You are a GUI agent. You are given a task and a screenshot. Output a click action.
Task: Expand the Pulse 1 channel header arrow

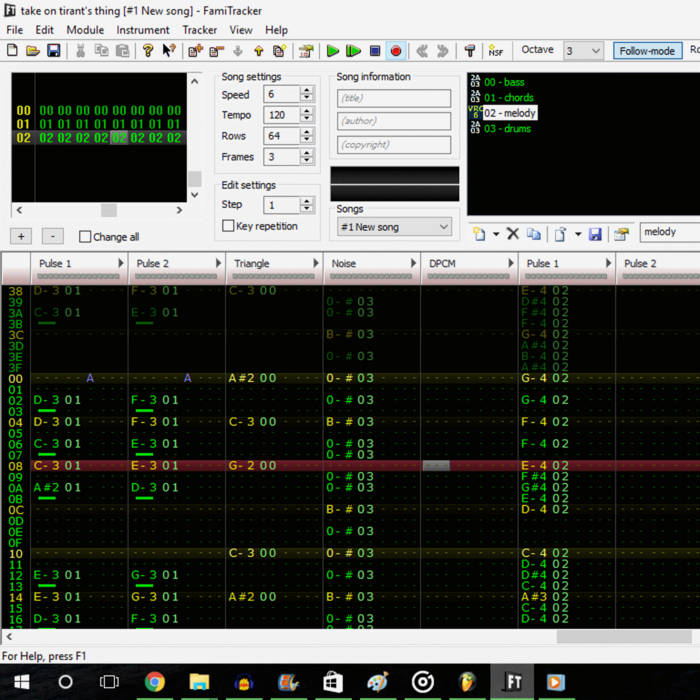(x=122, y=264)
